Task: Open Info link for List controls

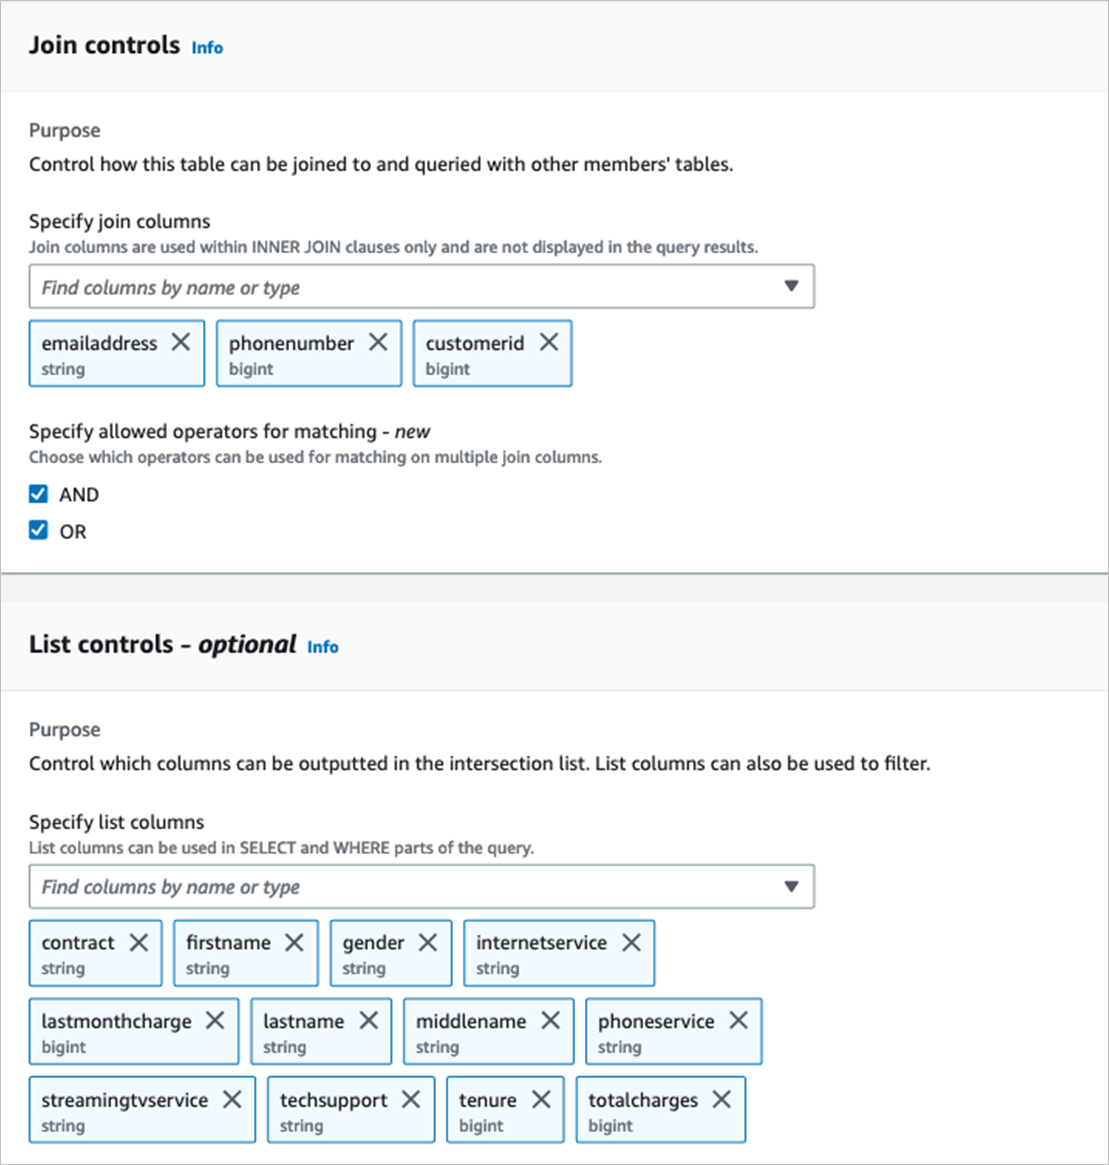Action: pyautogui.click(x=322, y=647)
